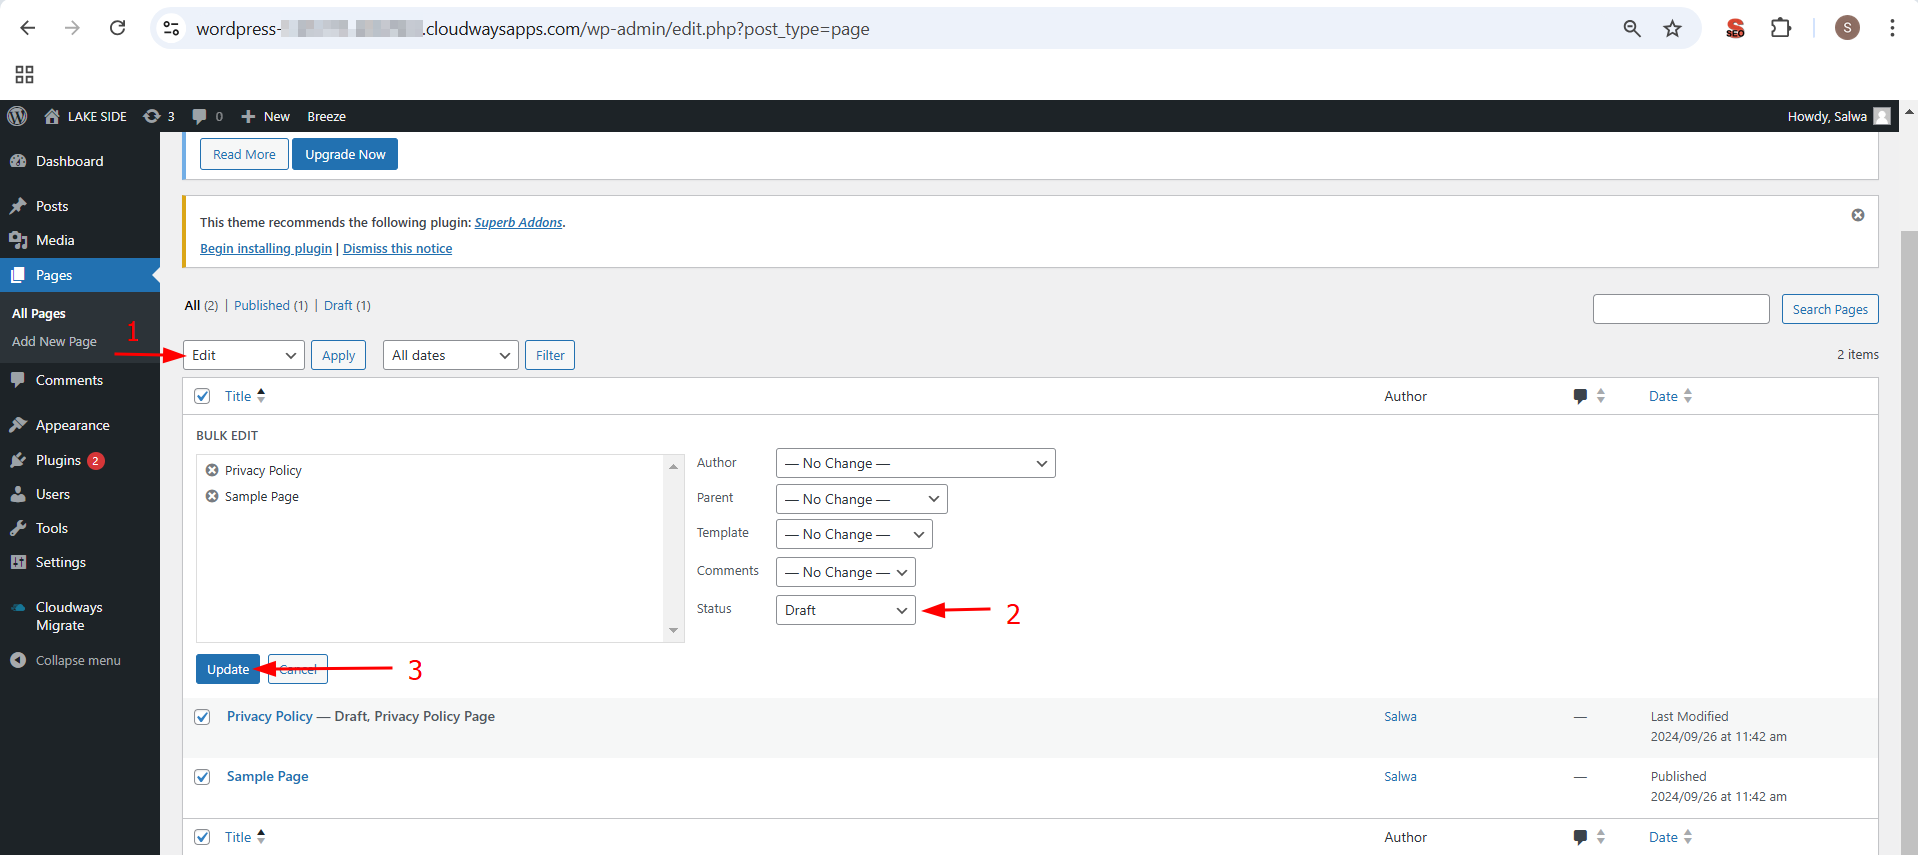This screenshot has height=855, width=1918.
Task: Open Dashboard in the sidebar
Action: 69,161
